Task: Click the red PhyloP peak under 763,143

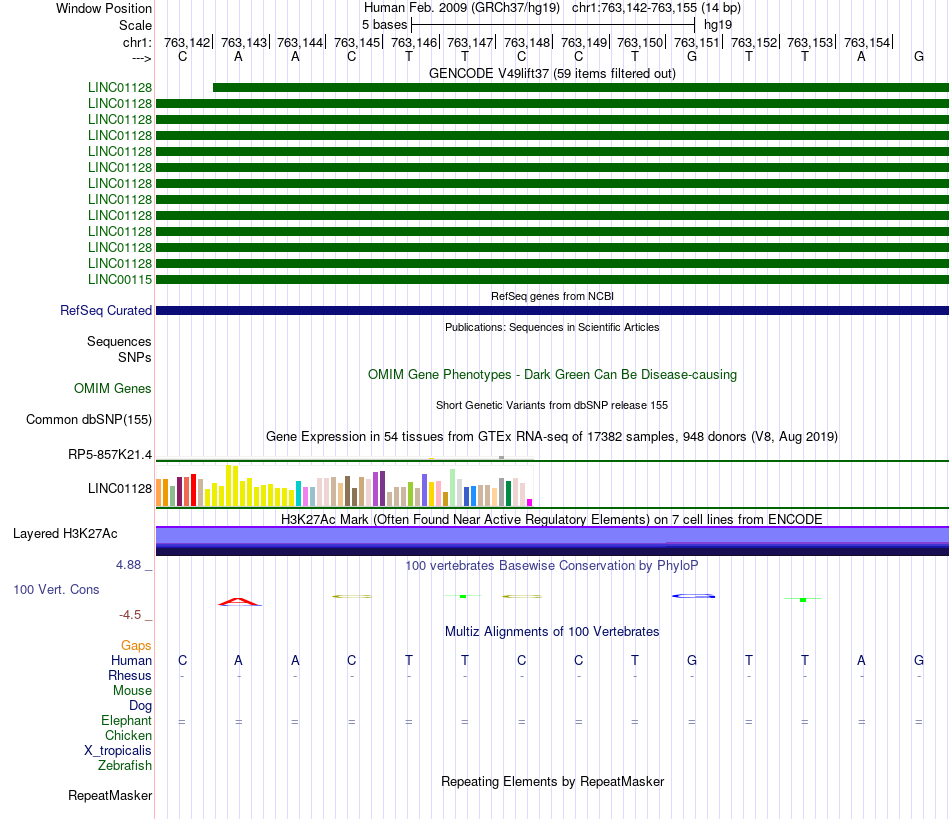Action: (239, 602)
